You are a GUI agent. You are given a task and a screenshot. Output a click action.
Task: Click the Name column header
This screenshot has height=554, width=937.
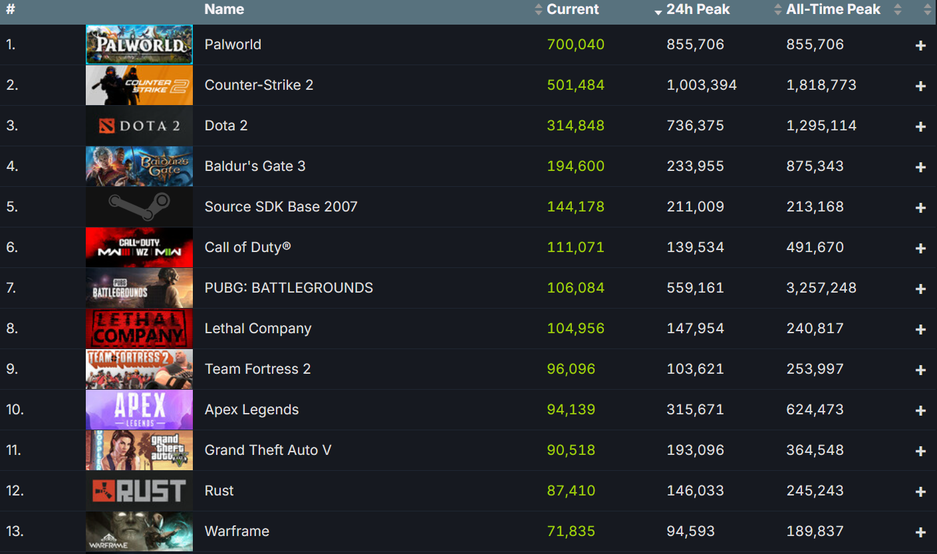pyautogui.click(x=224, y=10)
